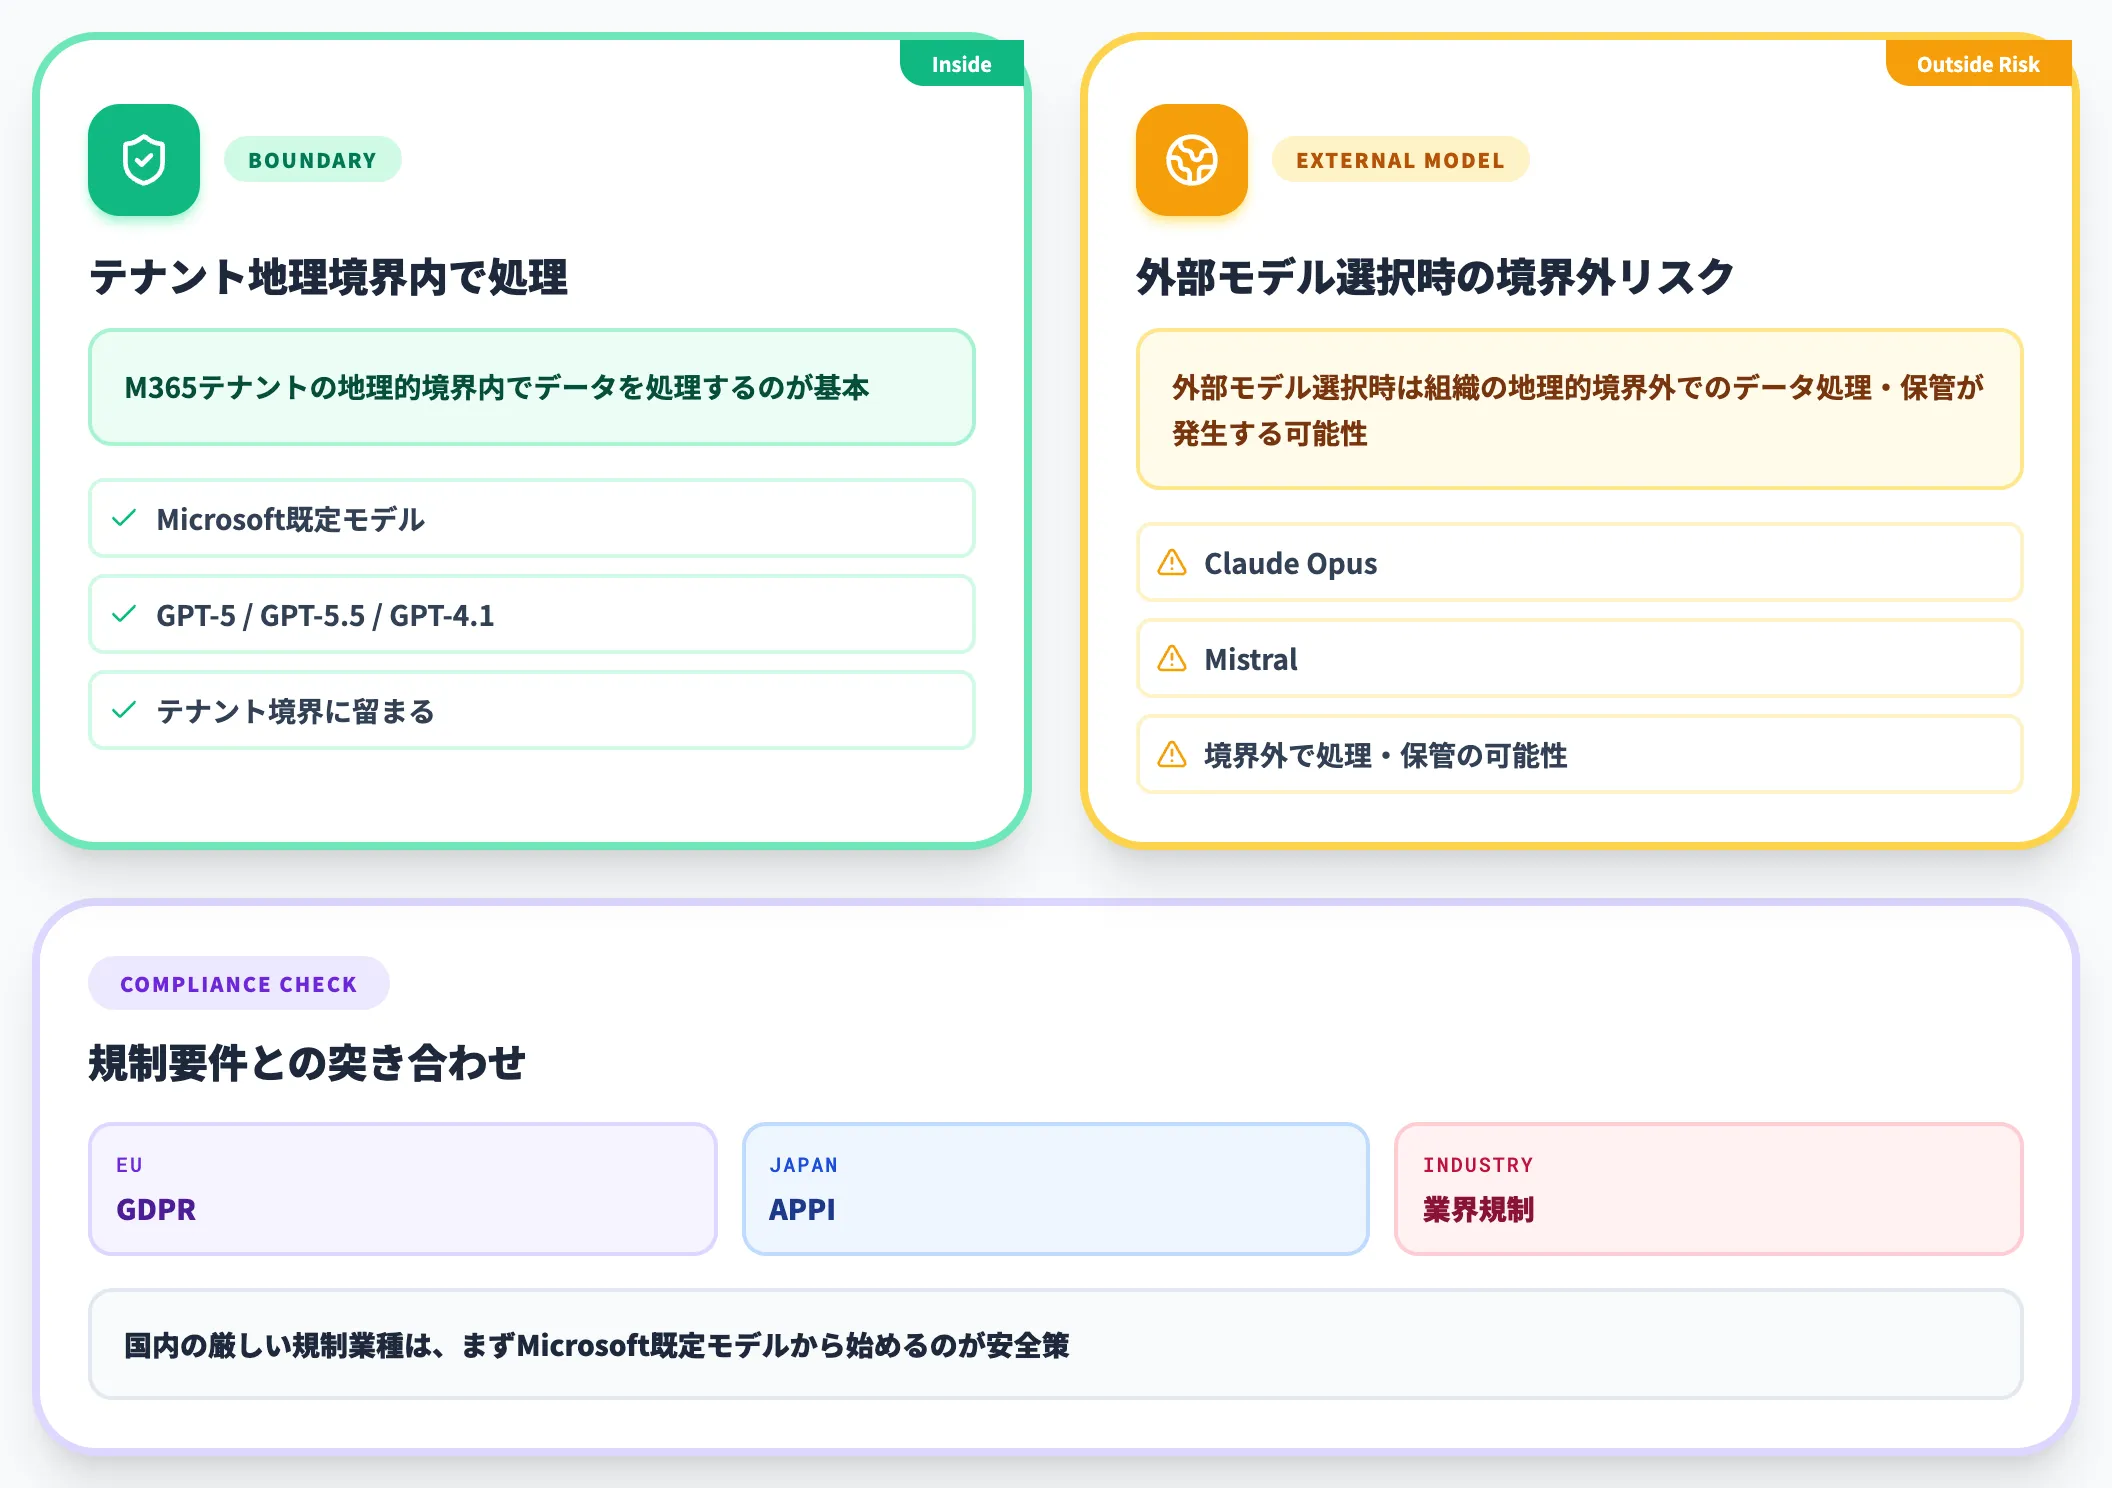This screenshot has height=1488, width=2112.
Task: Click the BOUNDARY badge
Action: [312, 160]
